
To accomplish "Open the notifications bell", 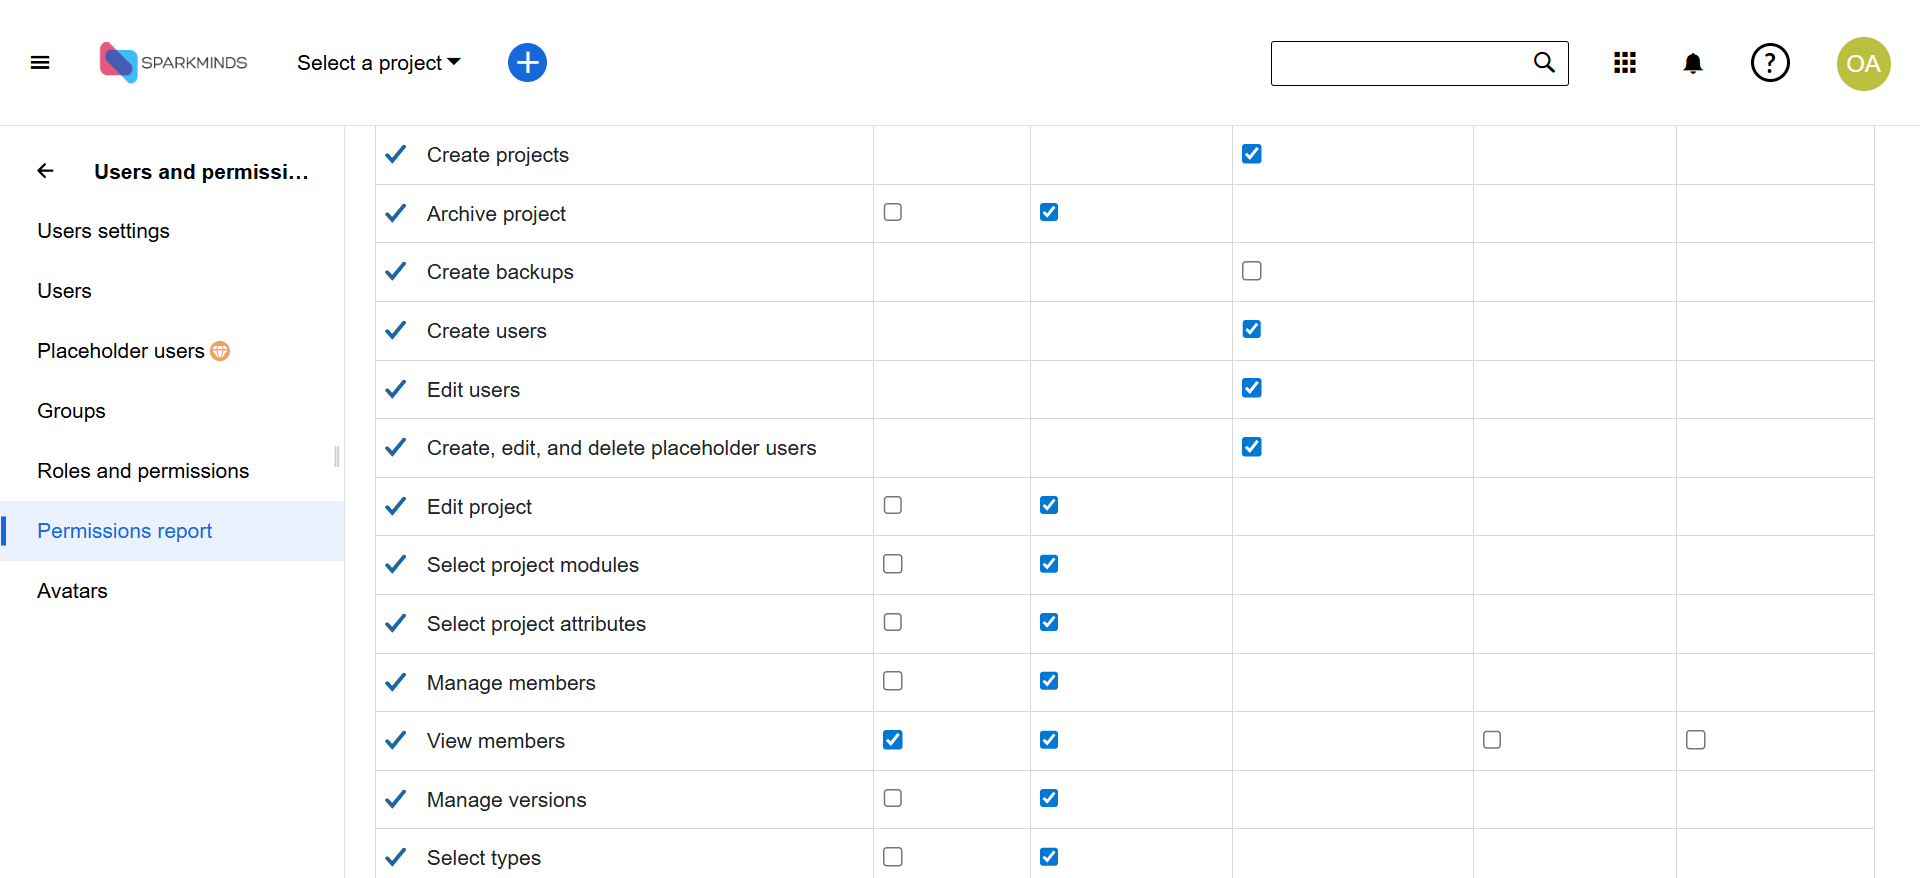I will [x=1692, y=64].
